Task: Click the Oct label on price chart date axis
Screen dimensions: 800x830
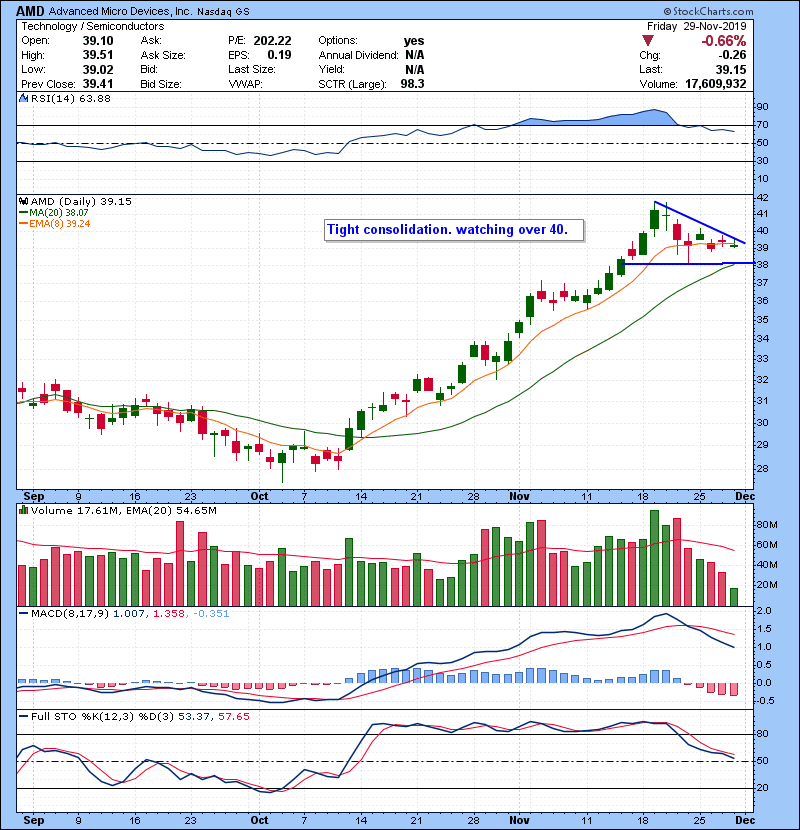Action: click(259, 497)
